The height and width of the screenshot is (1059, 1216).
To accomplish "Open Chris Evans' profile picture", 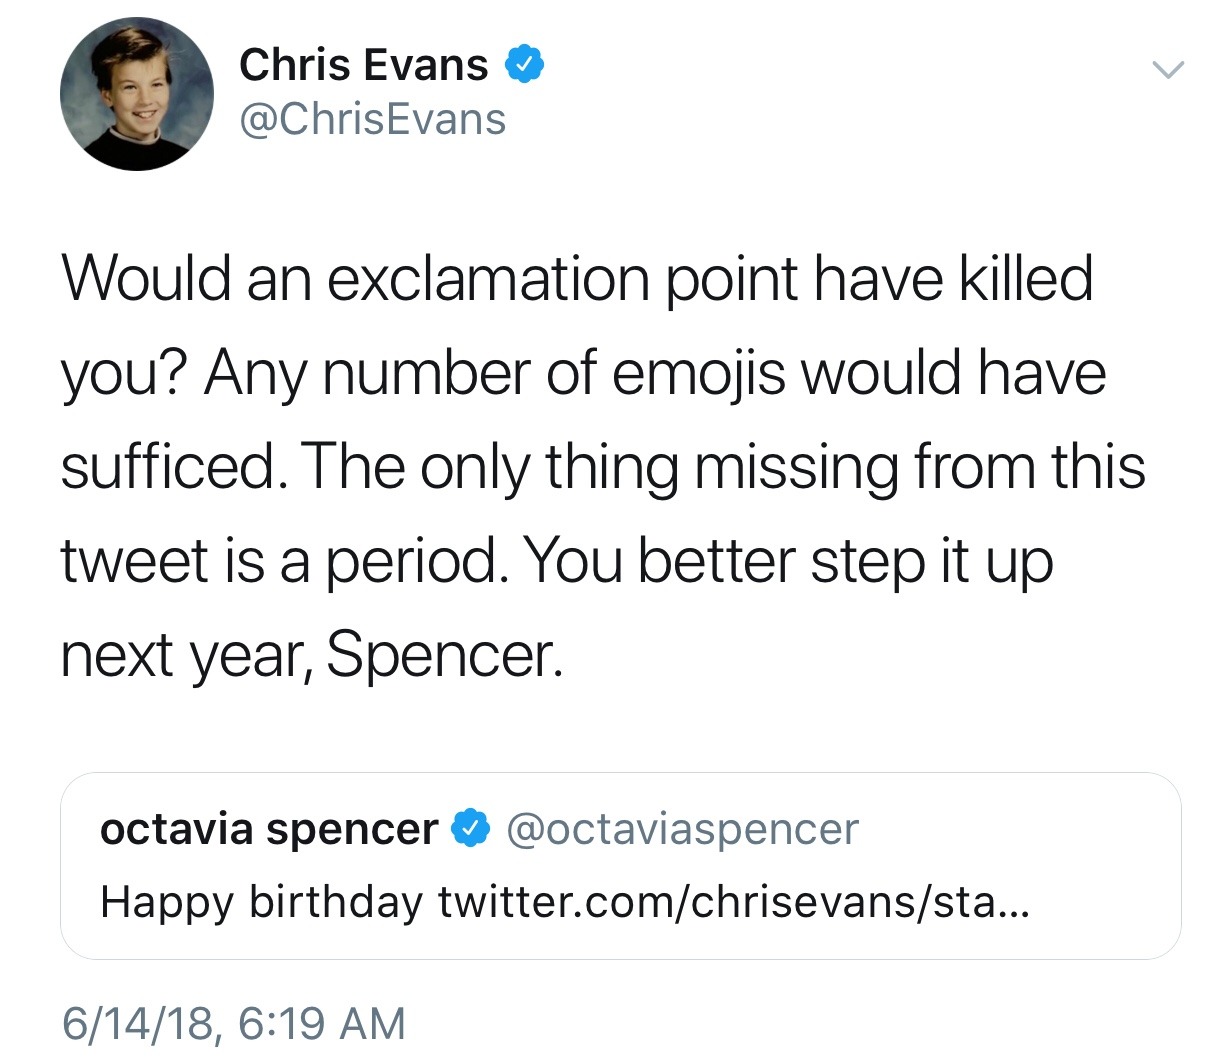I will coord(137,95).
